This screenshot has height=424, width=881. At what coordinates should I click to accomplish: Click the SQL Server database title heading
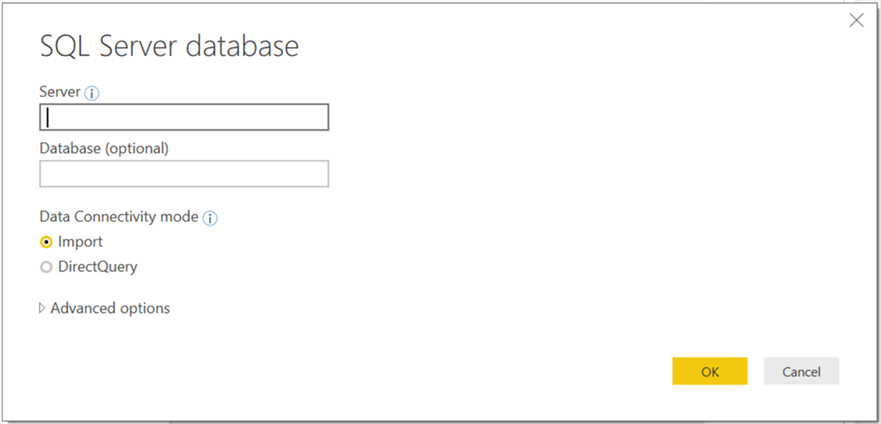169,46
